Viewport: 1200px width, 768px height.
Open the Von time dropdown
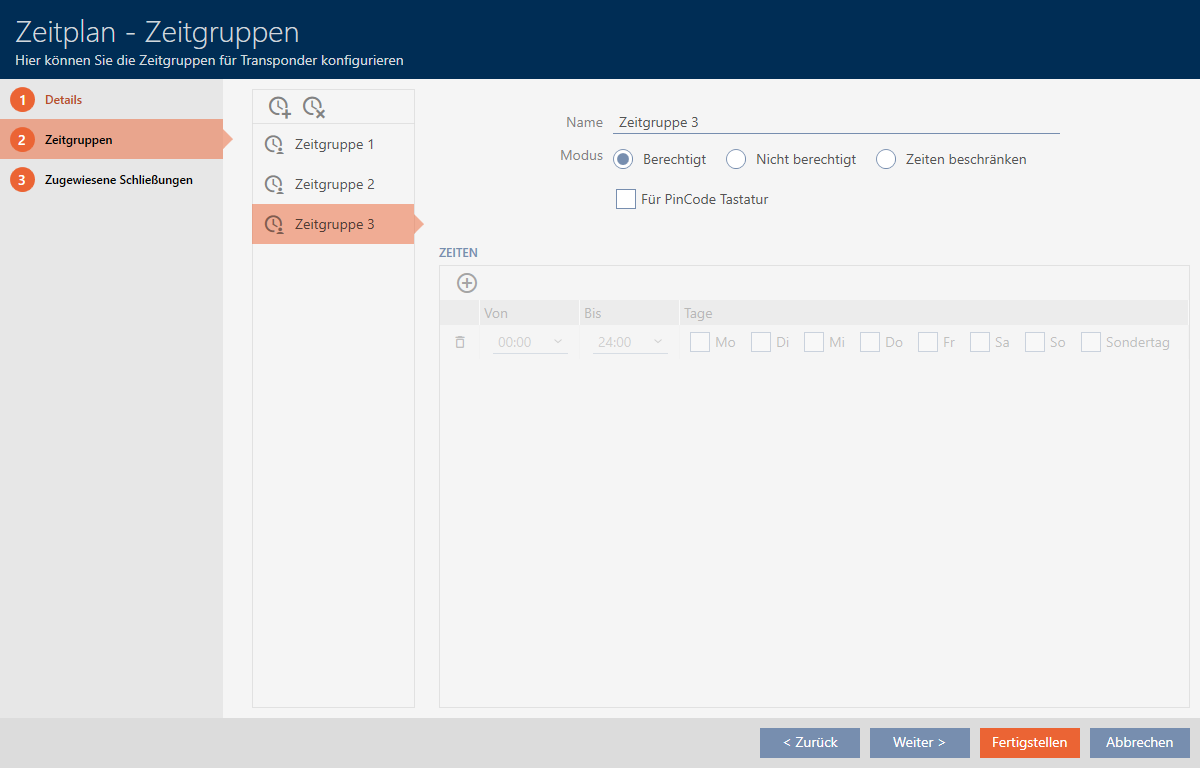point(530,342)
